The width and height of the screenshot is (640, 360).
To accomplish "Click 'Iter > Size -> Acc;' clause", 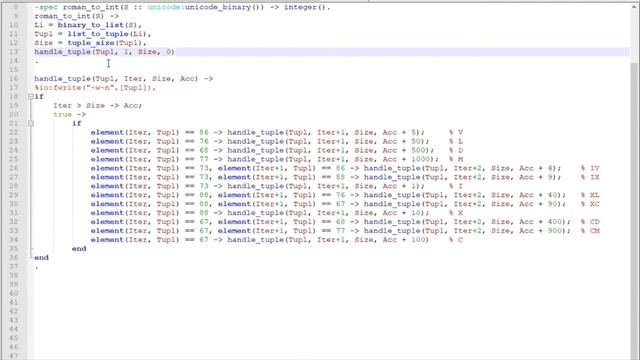I will 98,106.
